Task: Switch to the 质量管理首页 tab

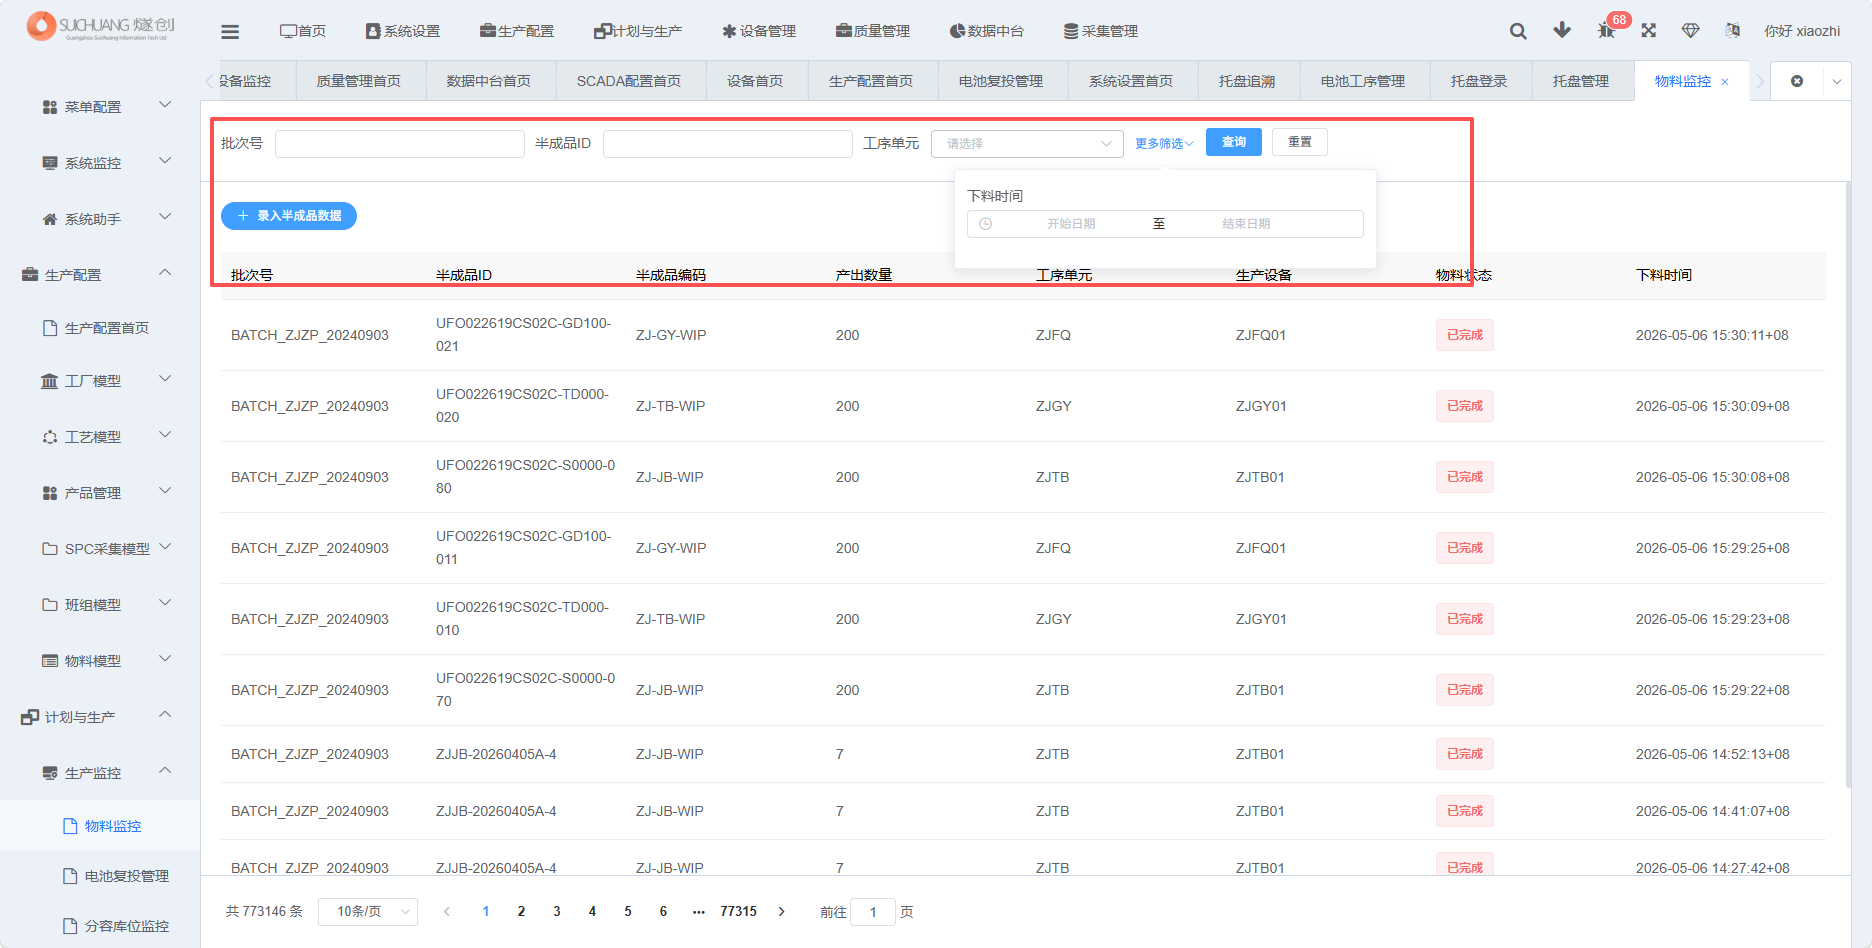Action: click(x=359, y=81)
